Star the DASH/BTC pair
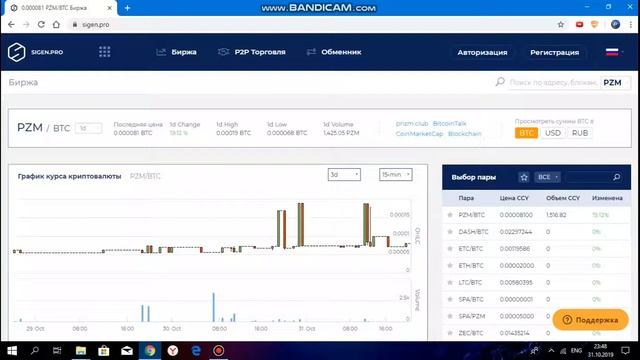Viewport: 640px width, 360px height. [x=450, y=232]
